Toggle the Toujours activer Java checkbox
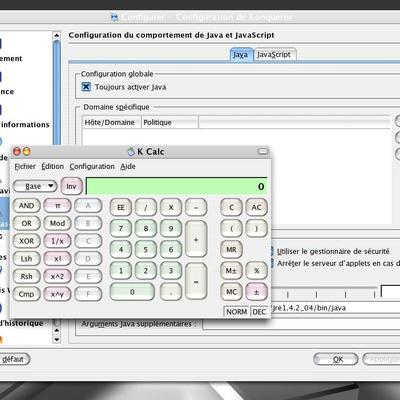This screenshot has width=400, height=400. tap(86, 87)
